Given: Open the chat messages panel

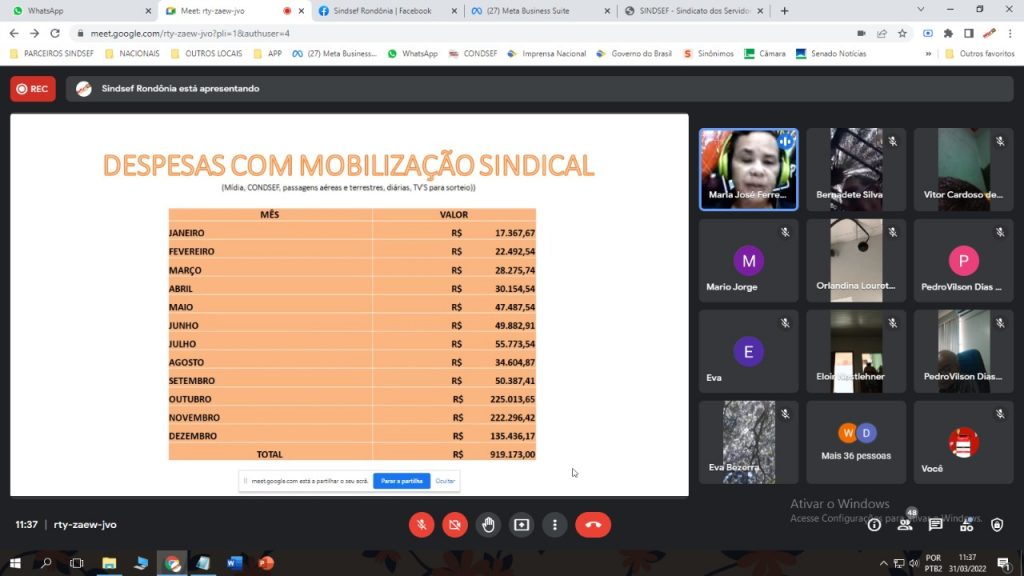Looking at the screenshot, I should tap(935, 524).
